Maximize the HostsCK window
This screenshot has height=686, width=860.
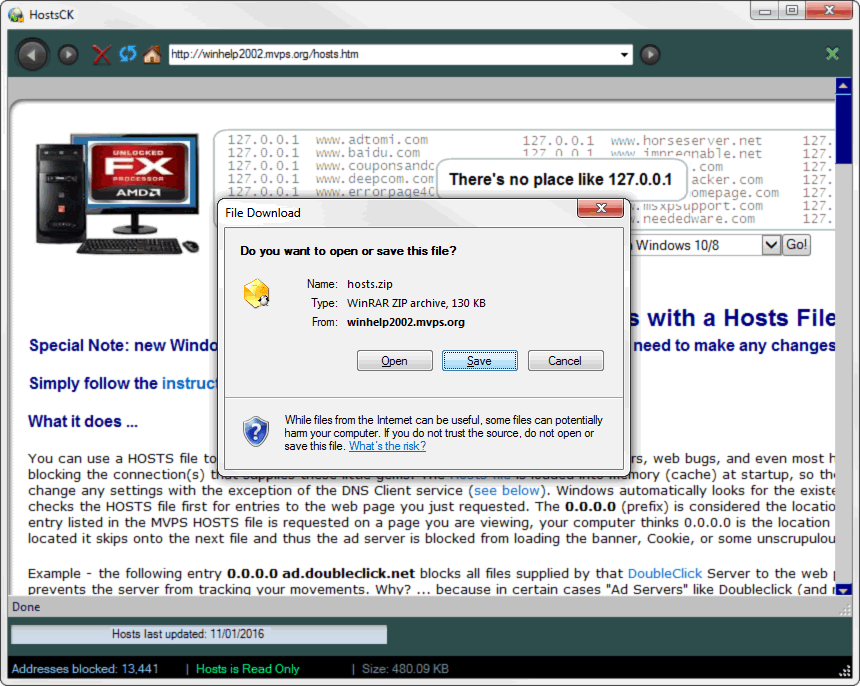pyautogui.click(x=792, y=11)
